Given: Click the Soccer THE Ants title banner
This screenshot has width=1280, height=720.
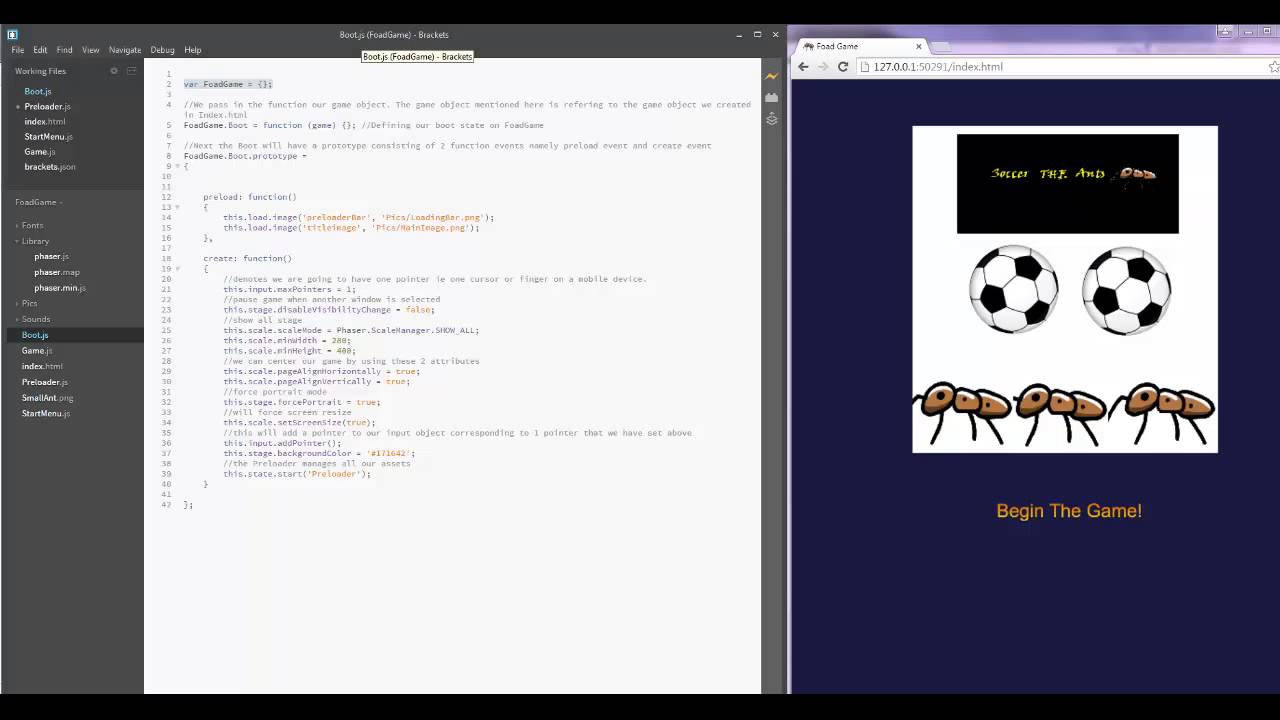Looking at the screenshot, I should (1068, 184).
